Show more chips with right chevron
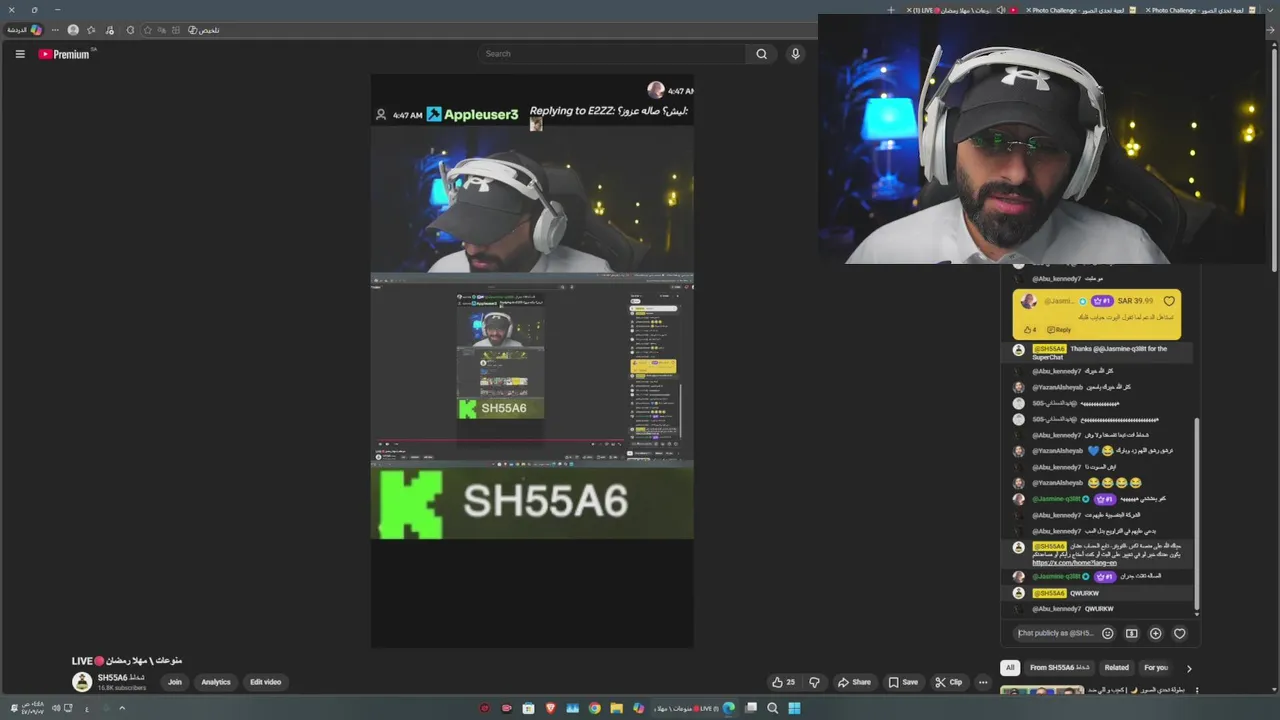 [x=1189, y=668]
